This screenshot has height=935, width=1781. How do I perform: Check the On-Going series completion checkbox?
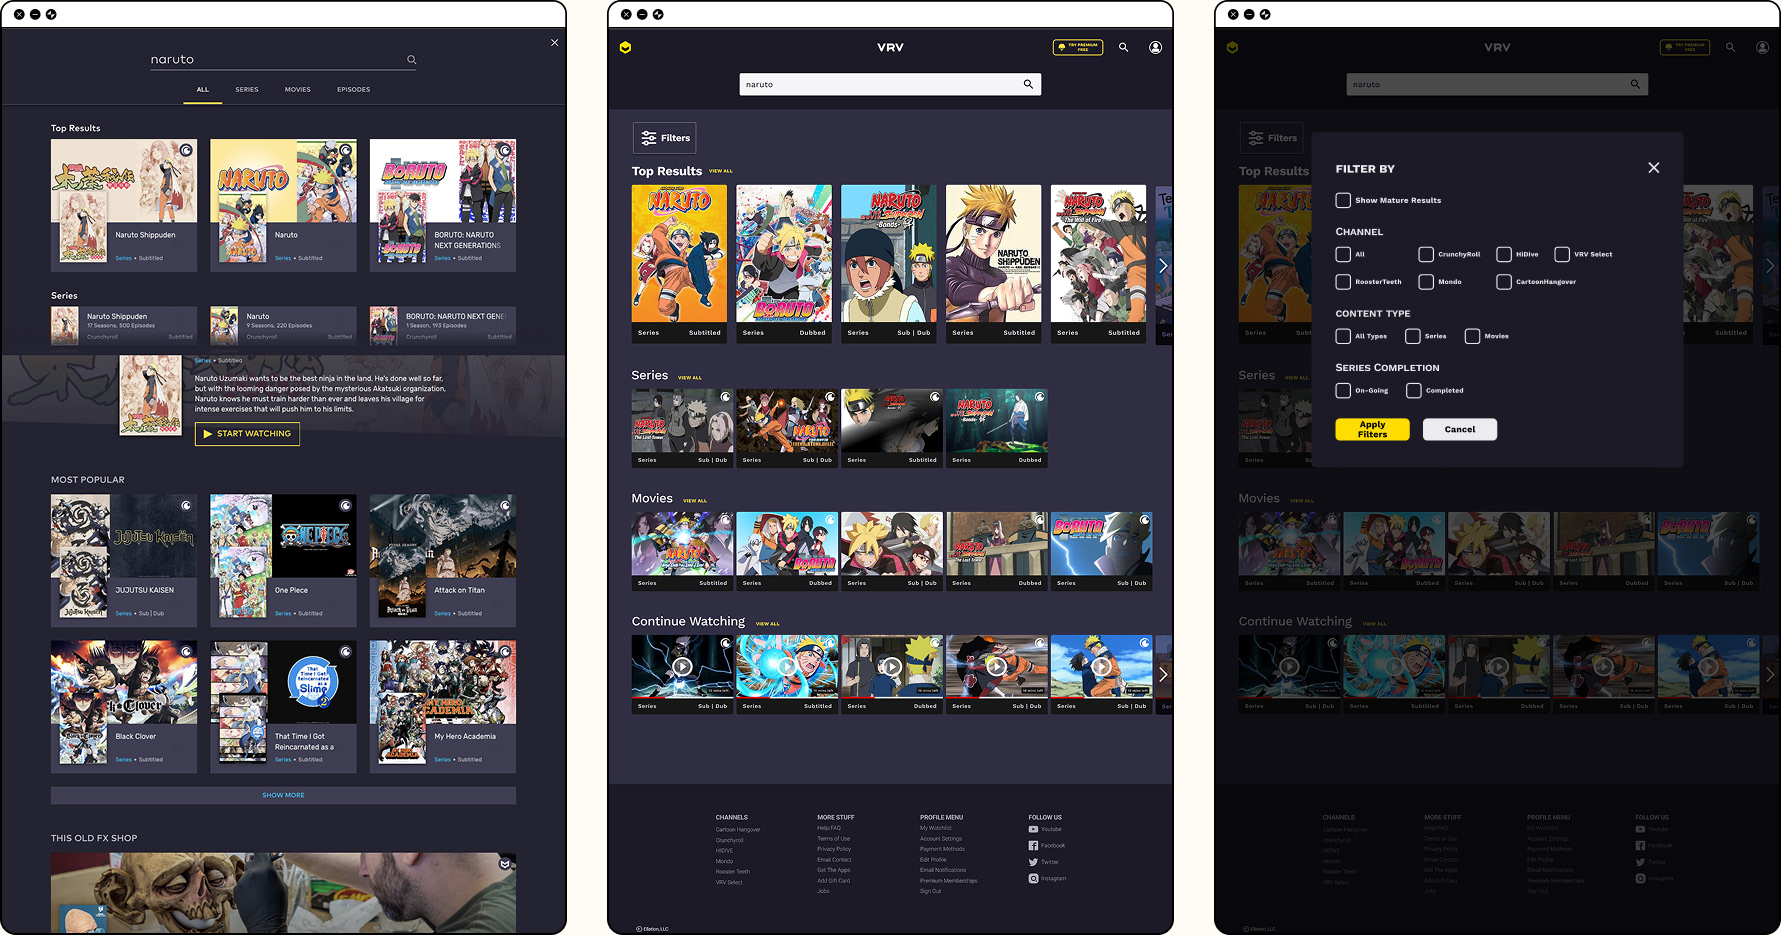pyautogui.click(x=1343, y=390)
